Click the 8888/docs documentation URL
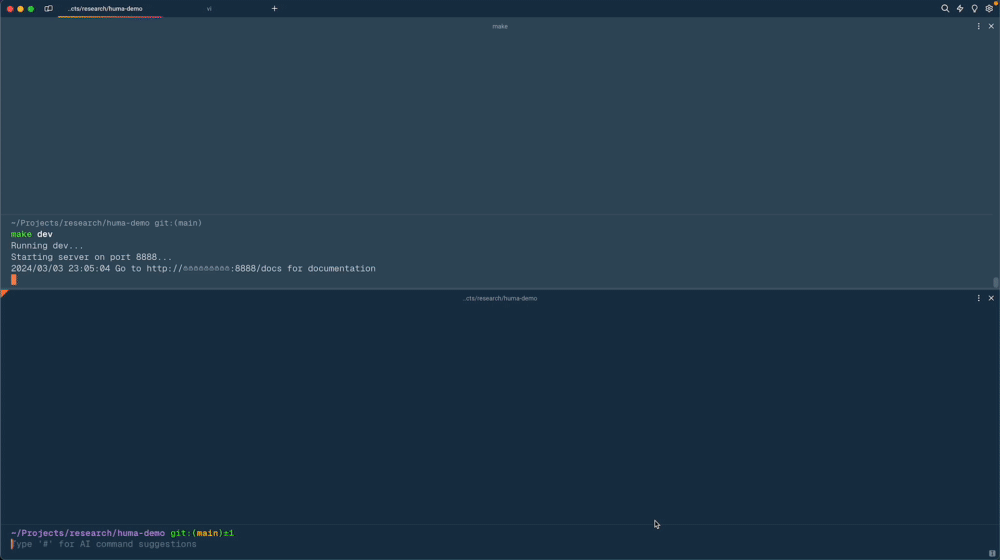This screenshot has width=1000, height=560. [x=214, y=269]
